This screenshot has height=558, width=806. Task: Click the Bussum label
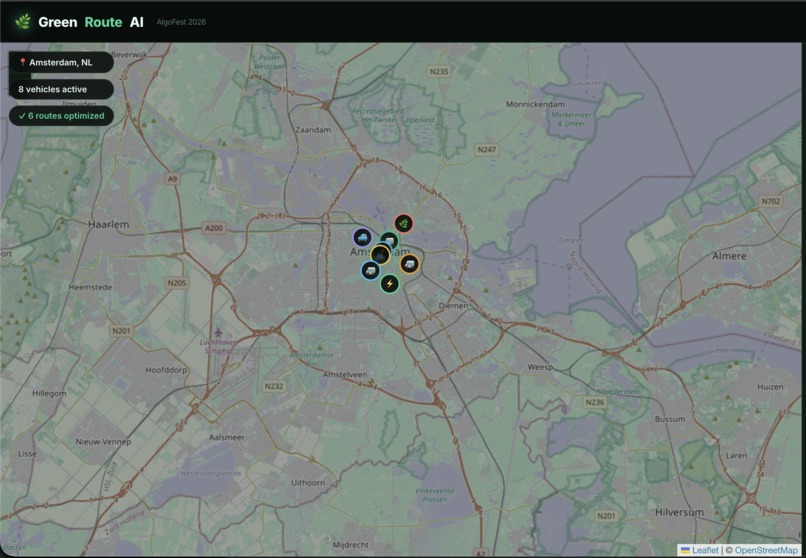[670, 419]
